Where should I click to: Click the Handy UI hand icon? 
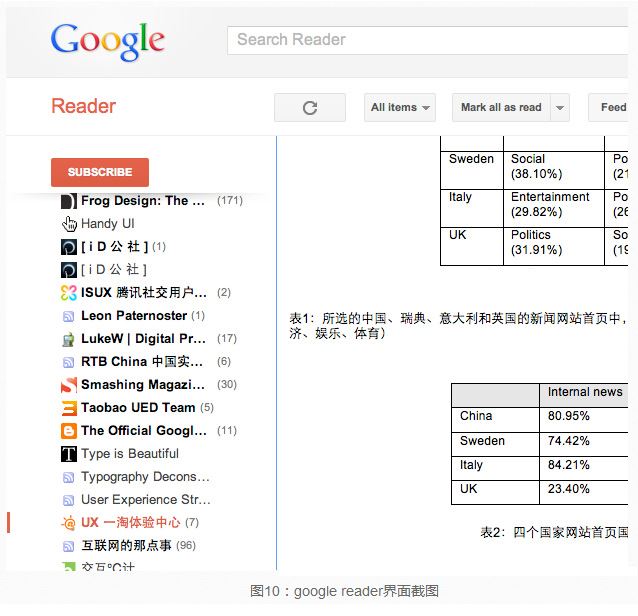[x=69, y=224]
